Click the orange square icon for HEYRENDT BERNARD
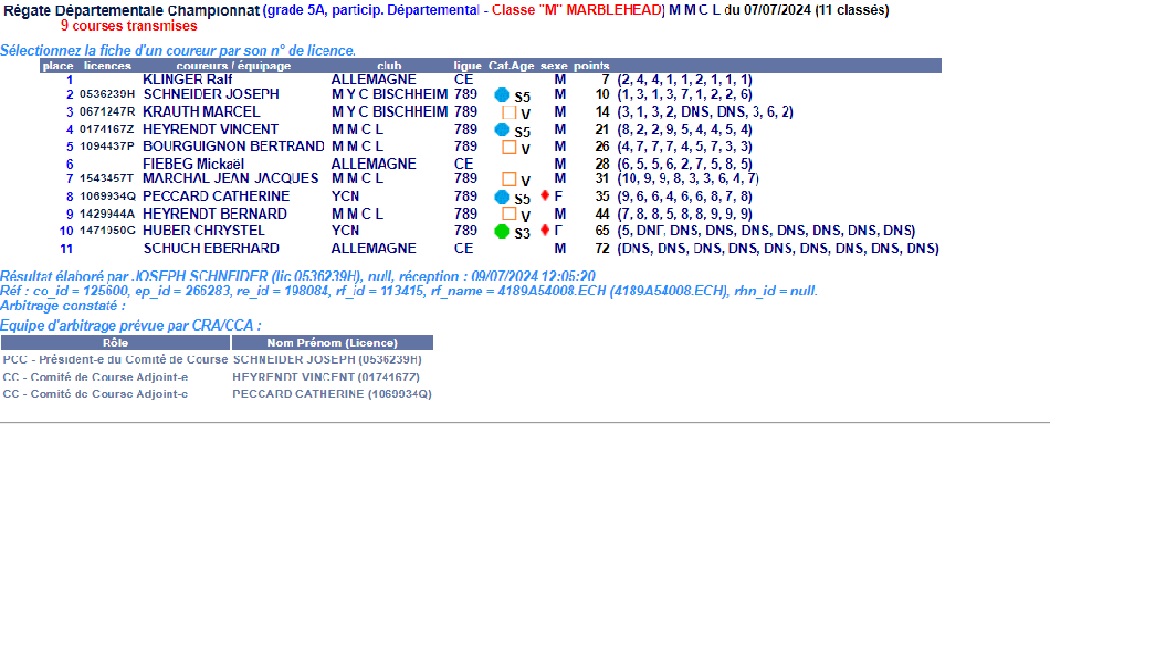Viewport: 1152px width, 648px height. coord(508,214)
